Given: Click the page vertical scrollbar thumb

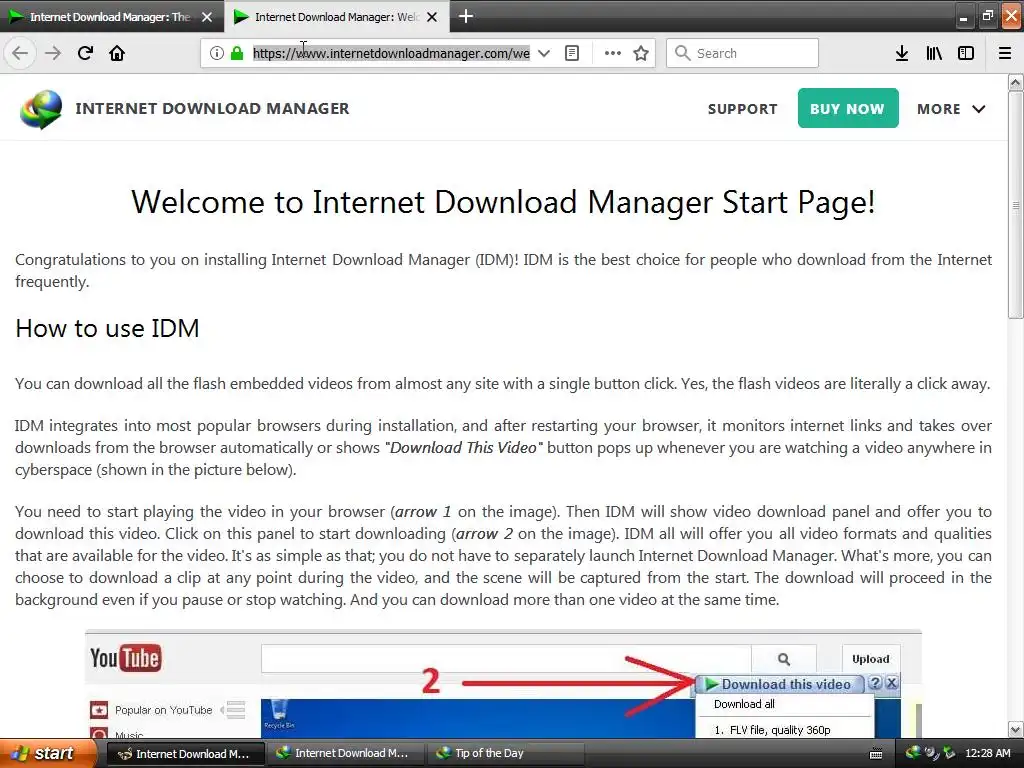Looking at the screenshot, I should (x=1016, y=204).
